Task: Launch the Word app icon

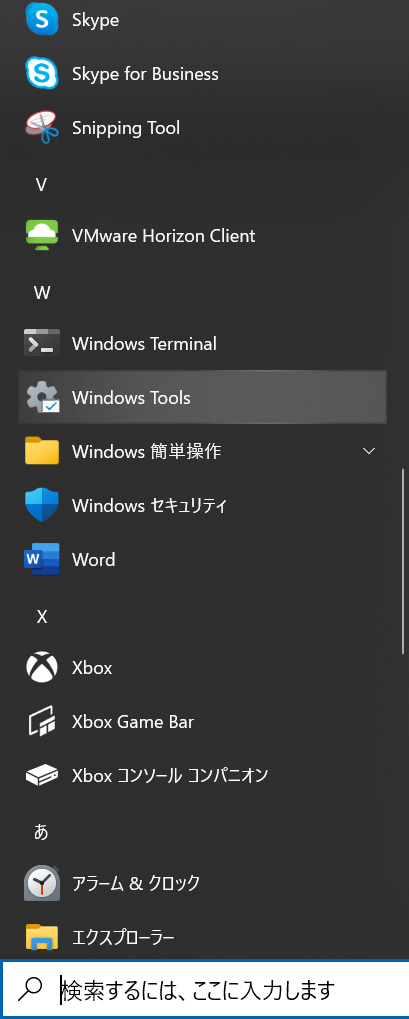Action: coord(42,559)
